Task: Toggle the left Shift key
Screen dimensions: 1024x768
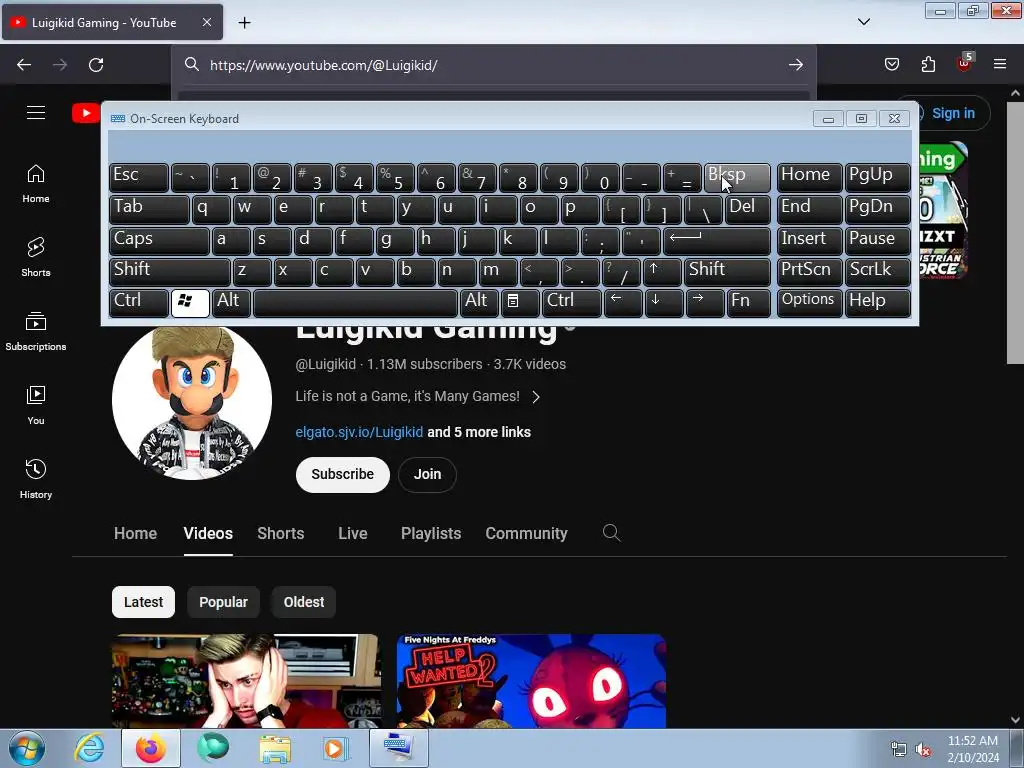Action: point(170,271)
